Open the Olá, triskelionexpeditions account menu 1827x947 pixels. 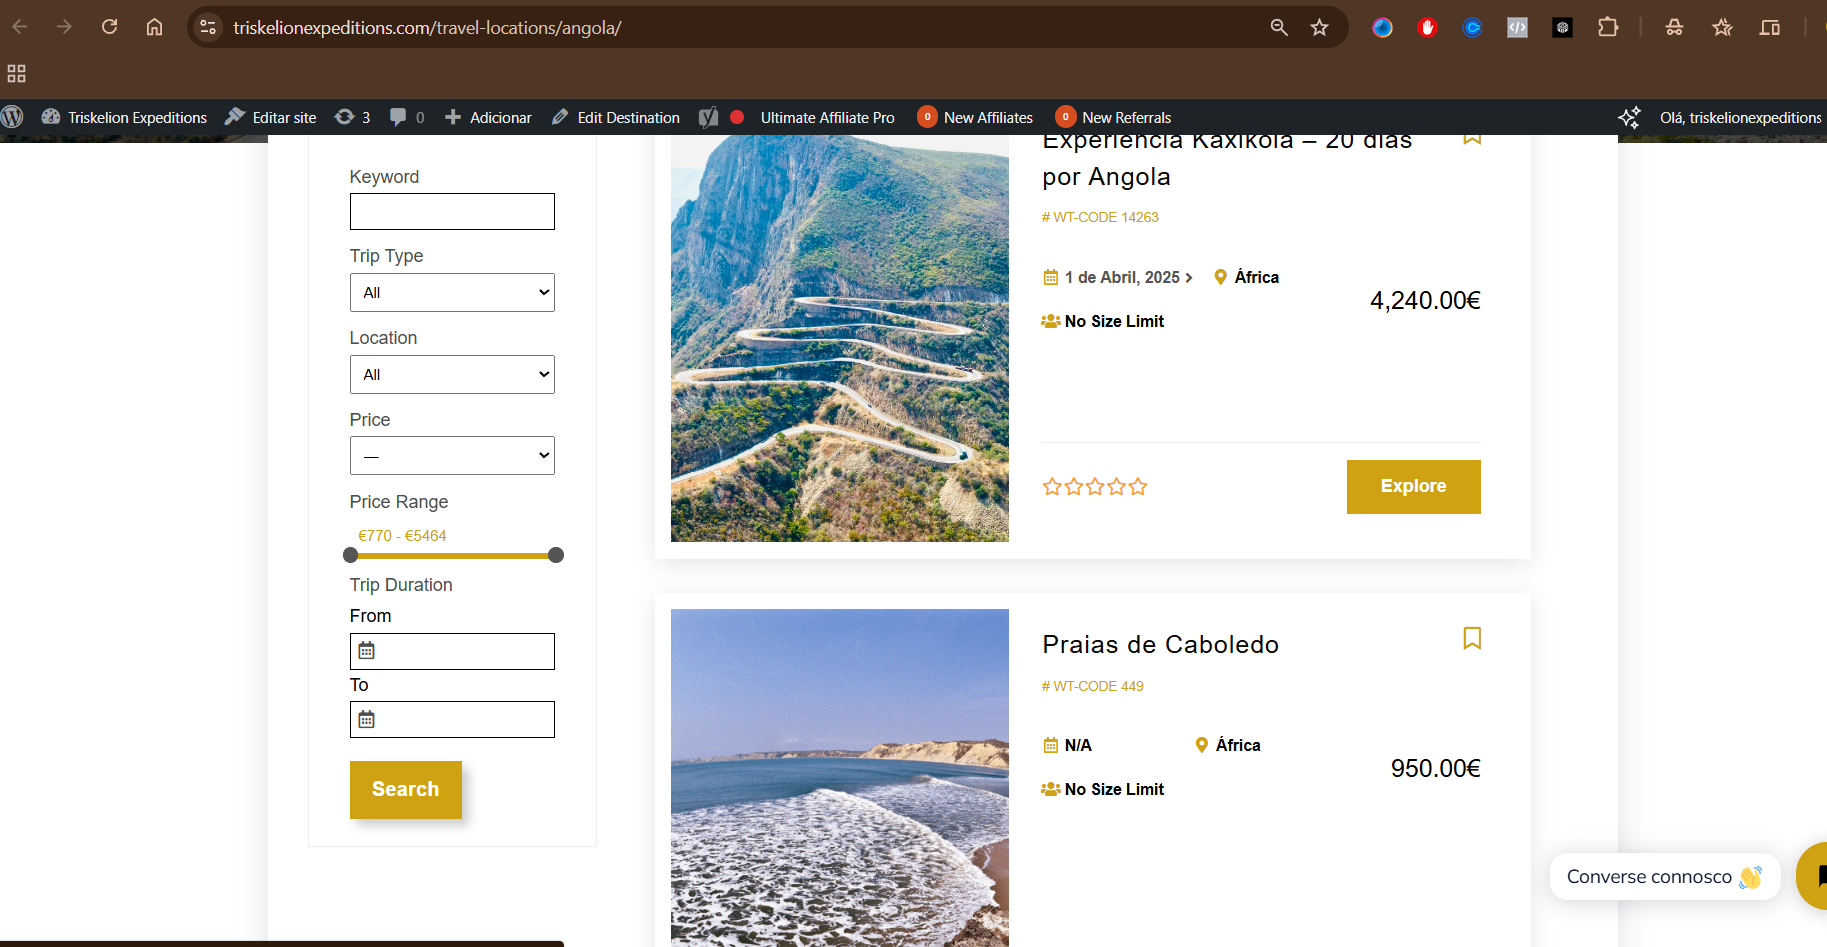tap(1740, 117)
